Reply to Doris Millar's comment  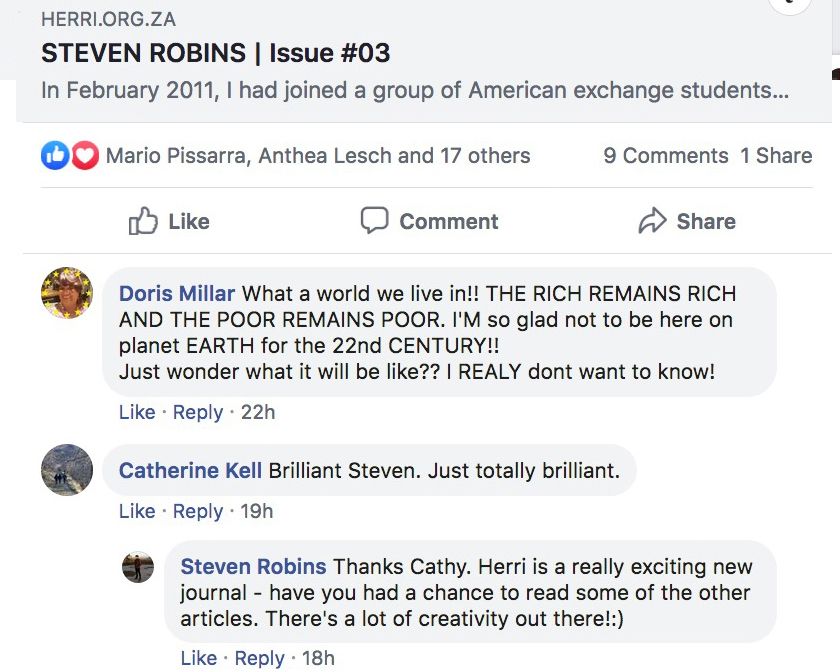click(x=198, y=412)
